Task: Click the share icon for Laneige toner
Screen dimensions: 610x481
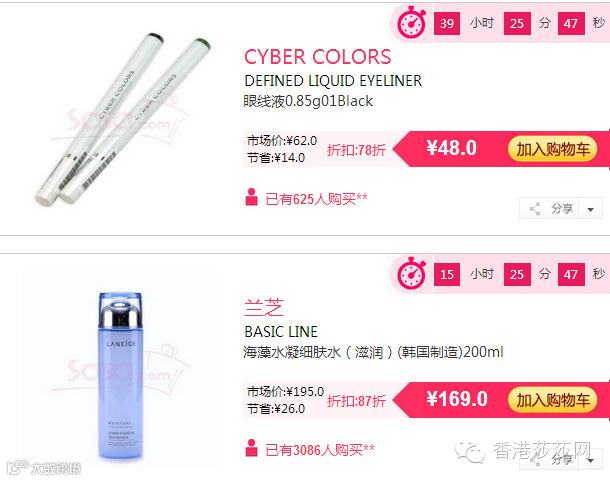Action: (x=535, y=460)
